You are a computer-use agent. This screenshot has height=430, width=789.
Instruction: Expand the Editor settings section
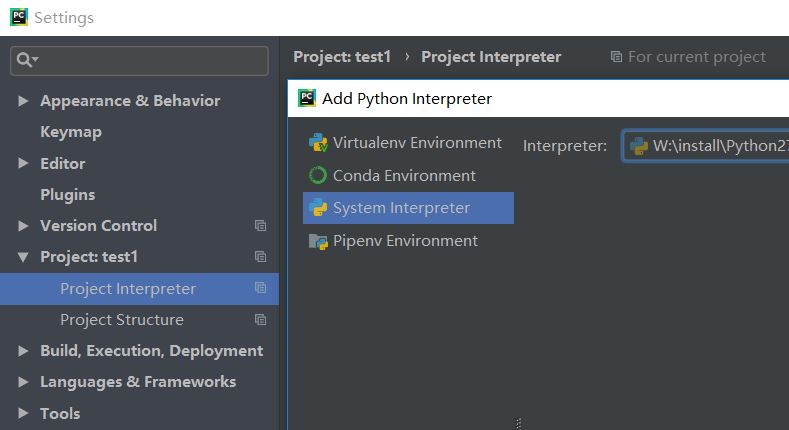click(23, 164)
